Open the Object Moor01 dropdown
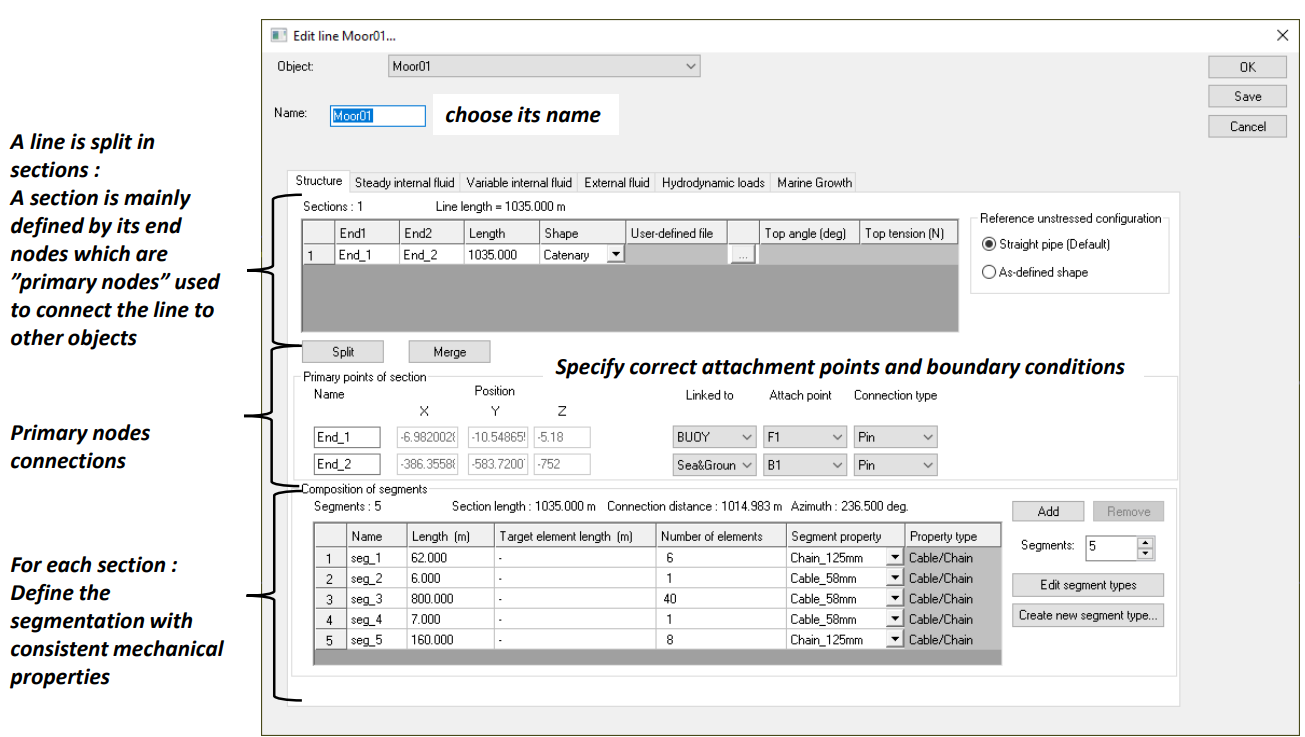The width and height of the screenshot is (1305, 737). coord(544,67)
